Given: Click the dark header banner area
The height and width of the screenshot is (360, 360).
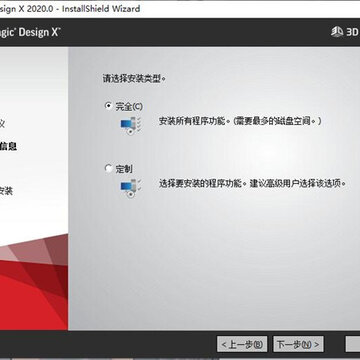Looking at the screenshot, I should click(x=193, y=32).
